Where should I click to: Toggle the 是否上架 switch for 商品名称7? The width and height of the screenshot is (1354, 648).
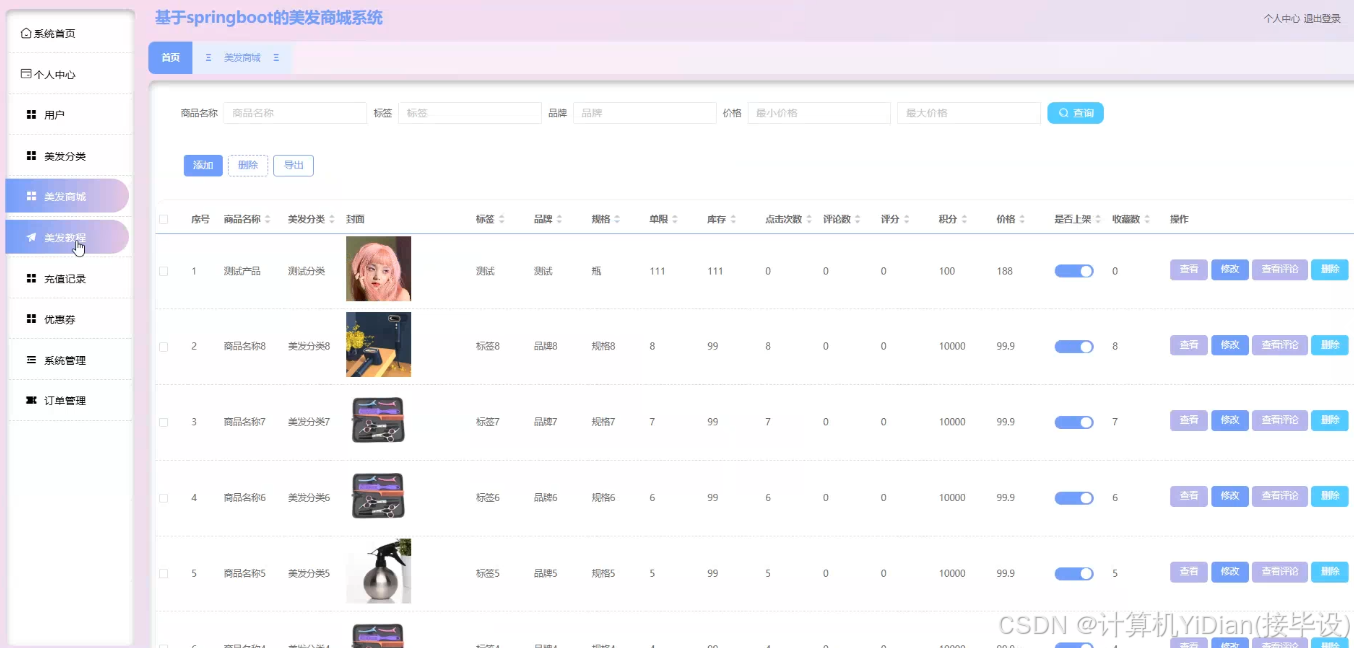1074,422
